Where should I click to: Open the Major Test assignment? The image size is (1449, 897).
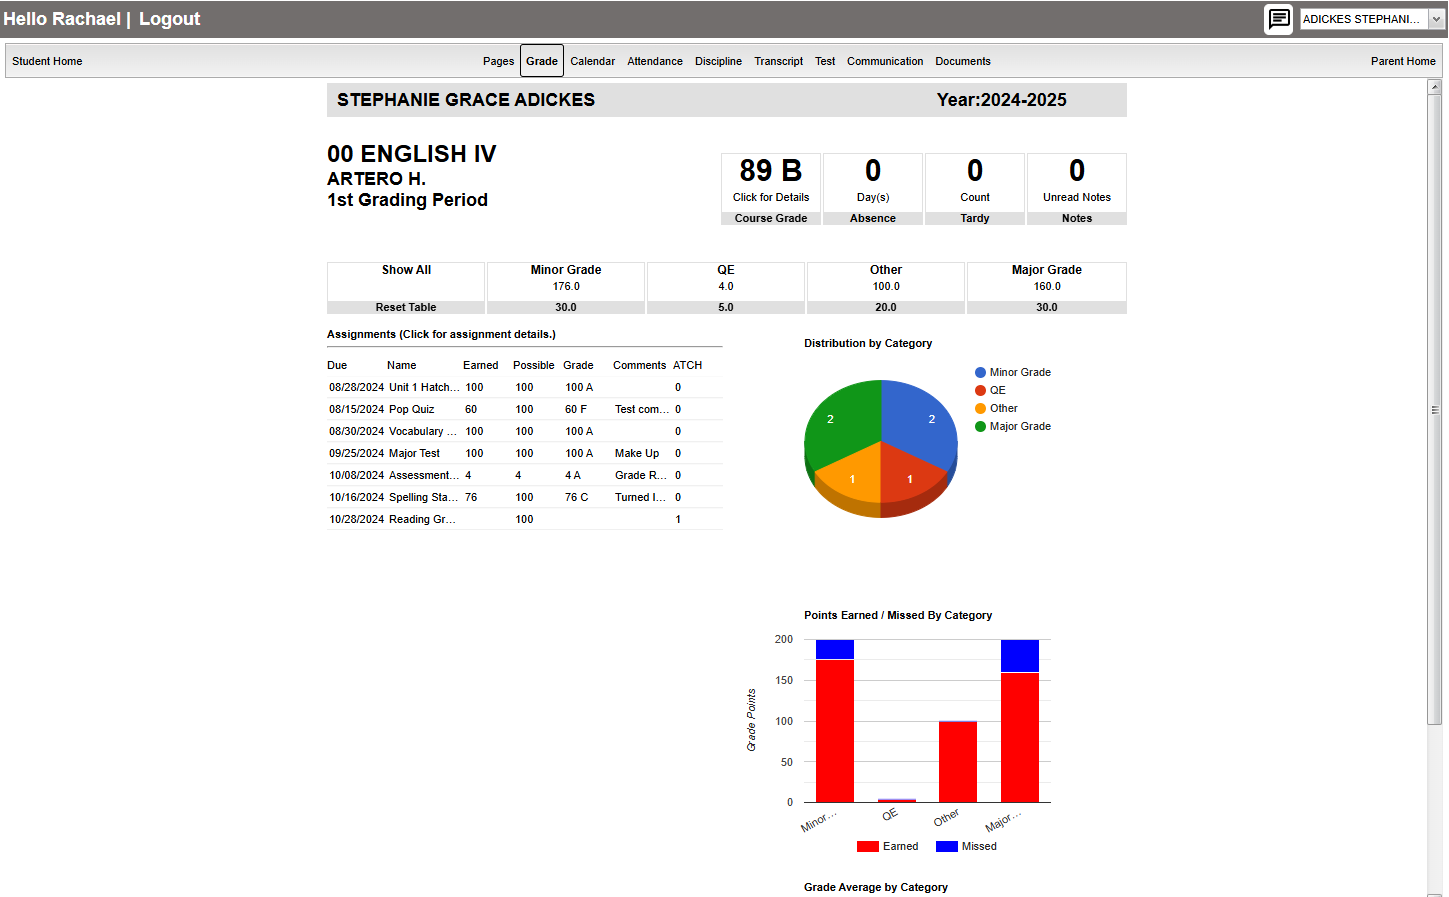524,453
